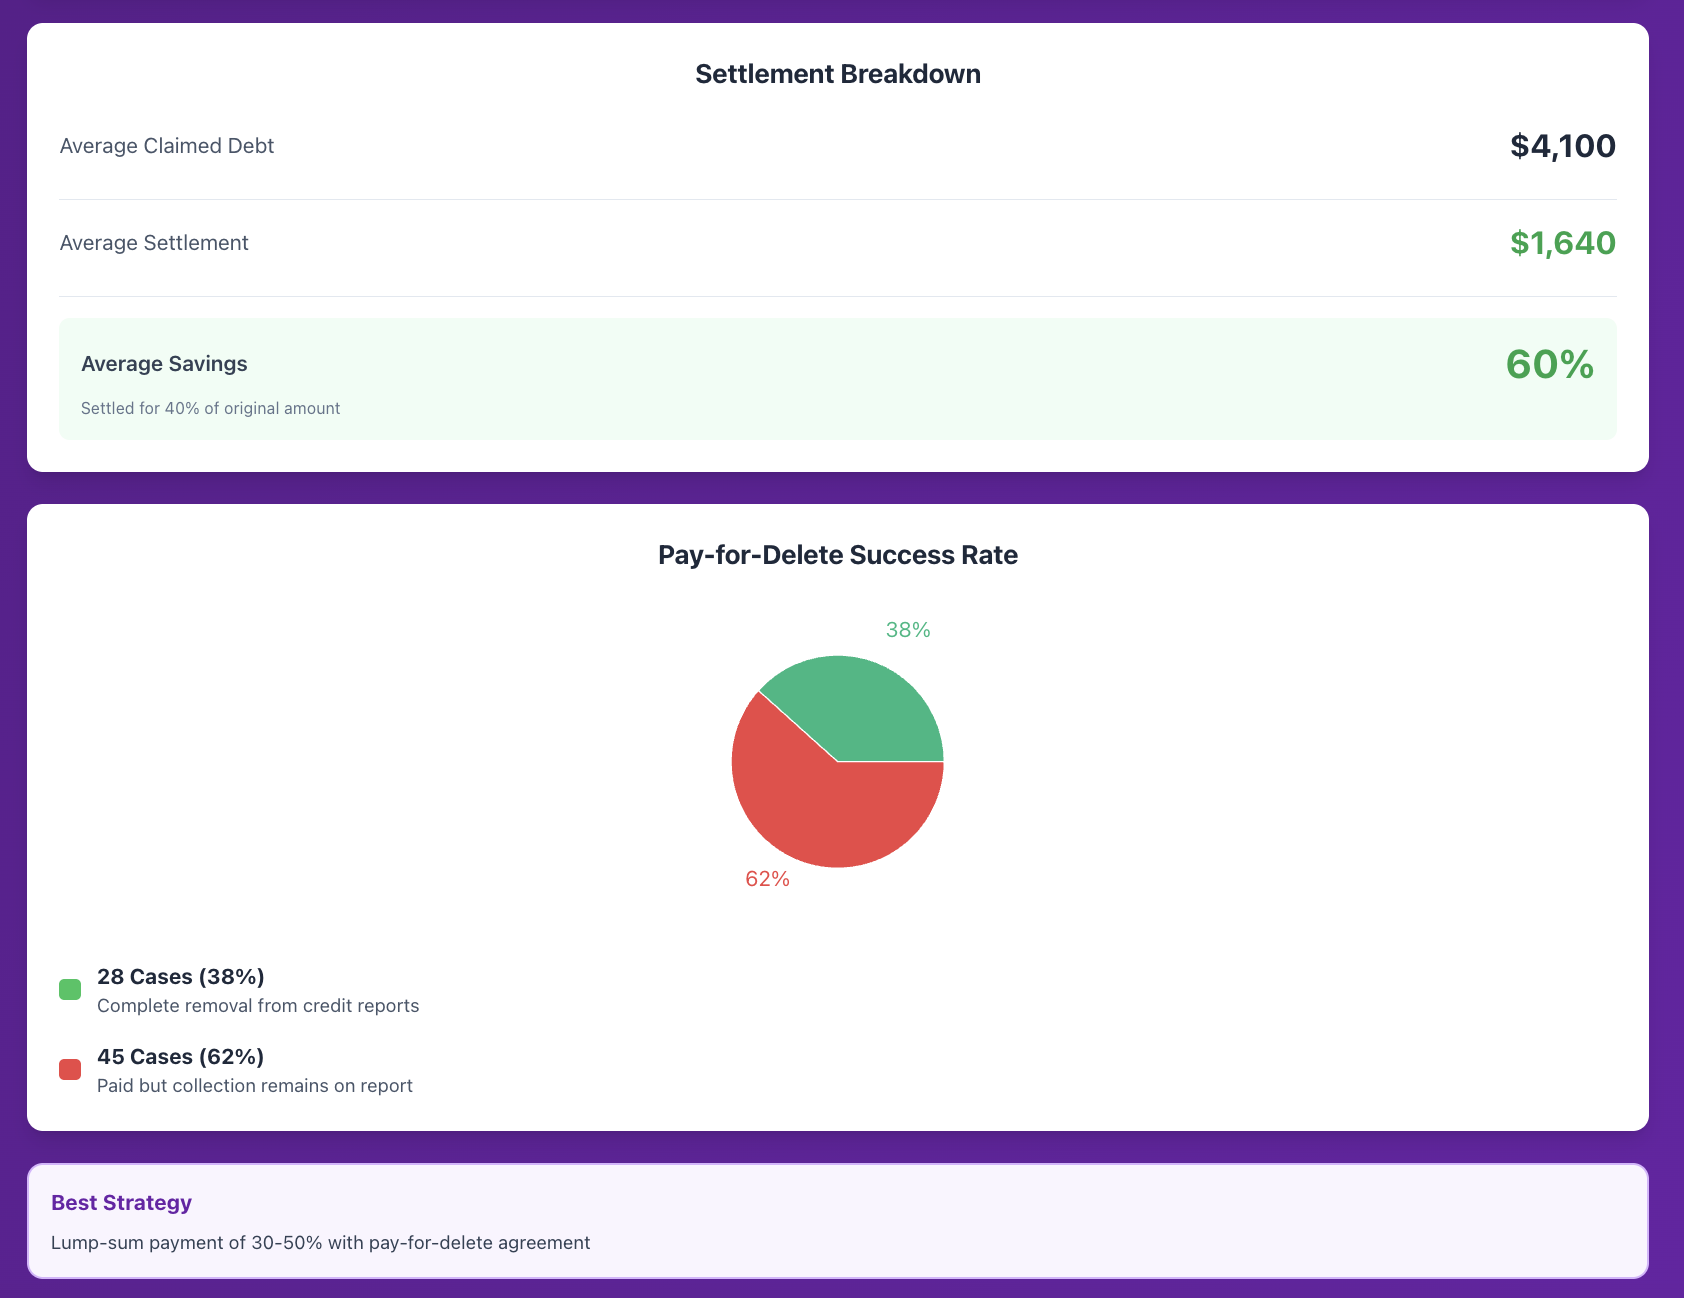The width and height of the screenshot is (1684, 1298).
Task: Select the Average Settlement label
Action: [154, 243]
